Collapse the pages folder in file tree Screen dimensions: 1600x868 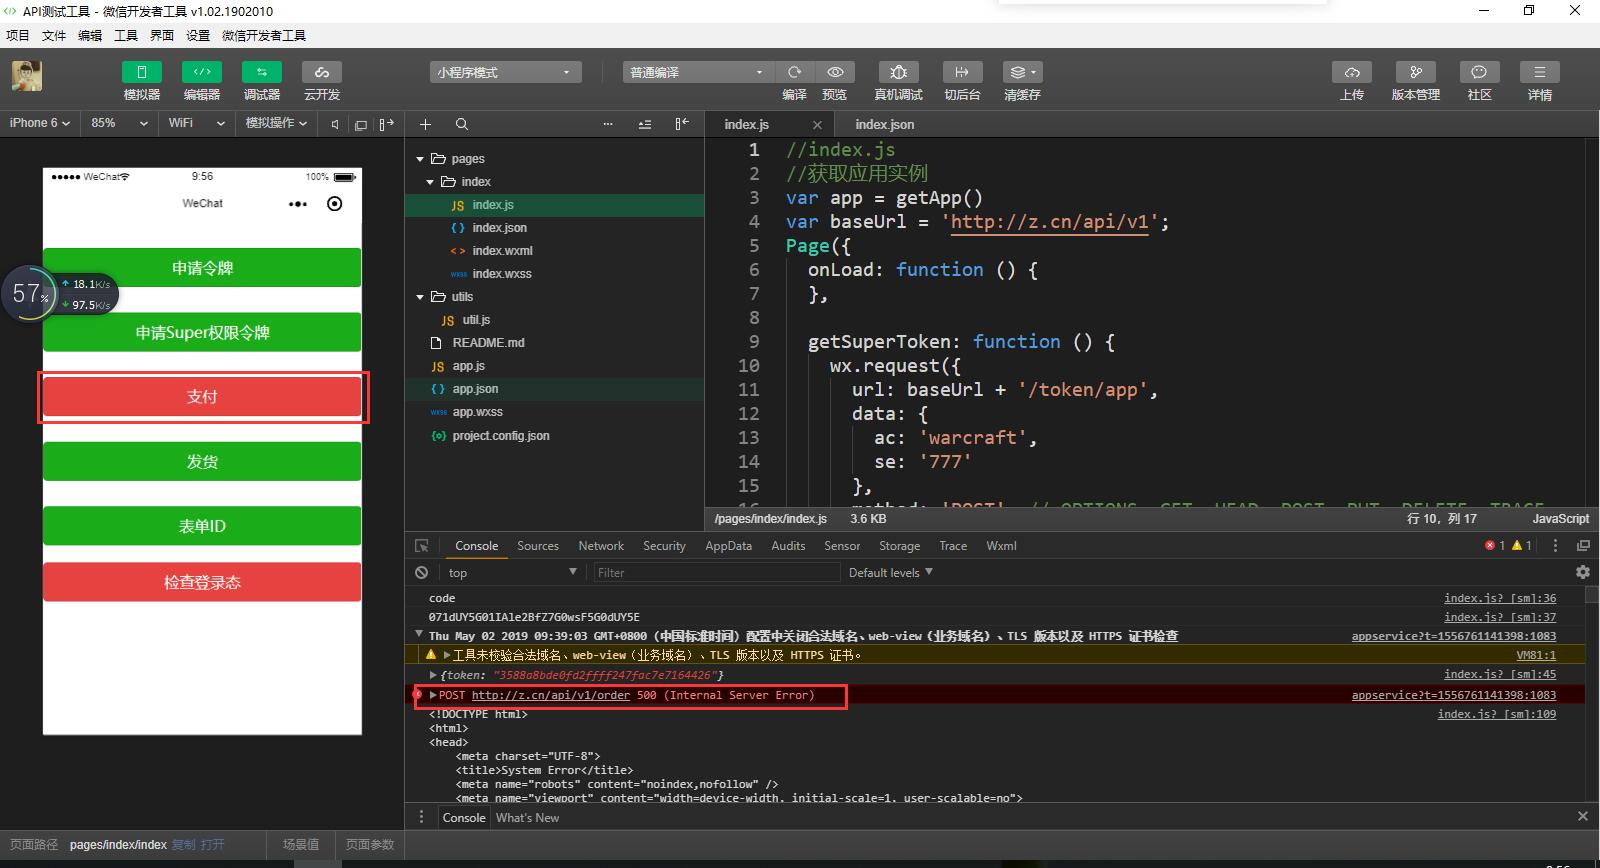pos(421,159)
